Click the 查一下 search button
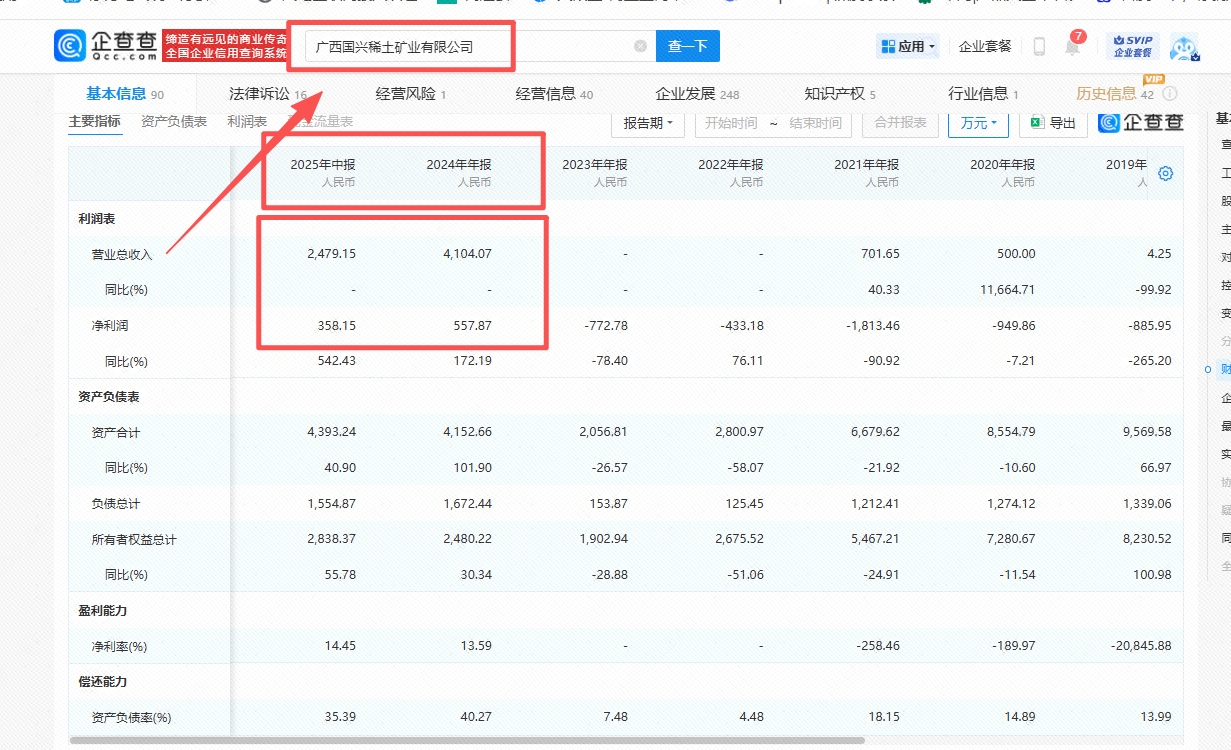This screenshot has width=1231, height=750. pyautogui.click(x=687, y=46)
